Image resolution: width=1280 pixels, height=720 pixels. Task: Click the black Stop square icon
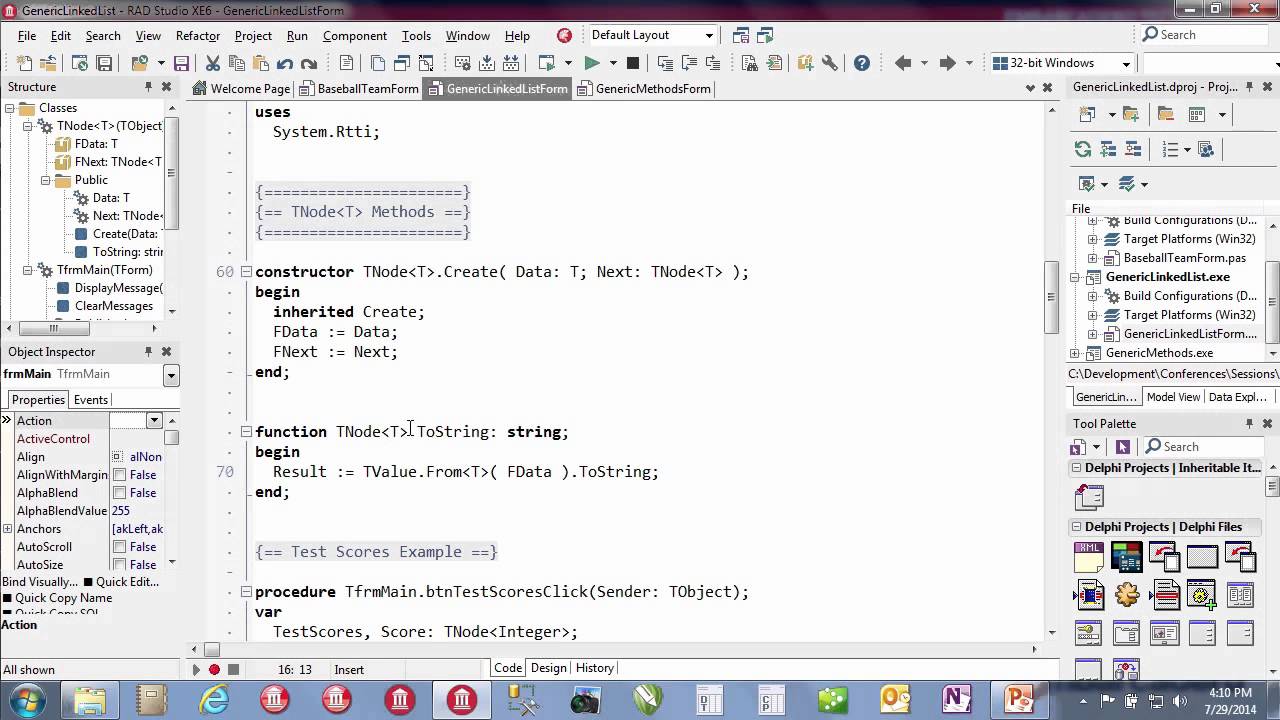pos(633,63)
